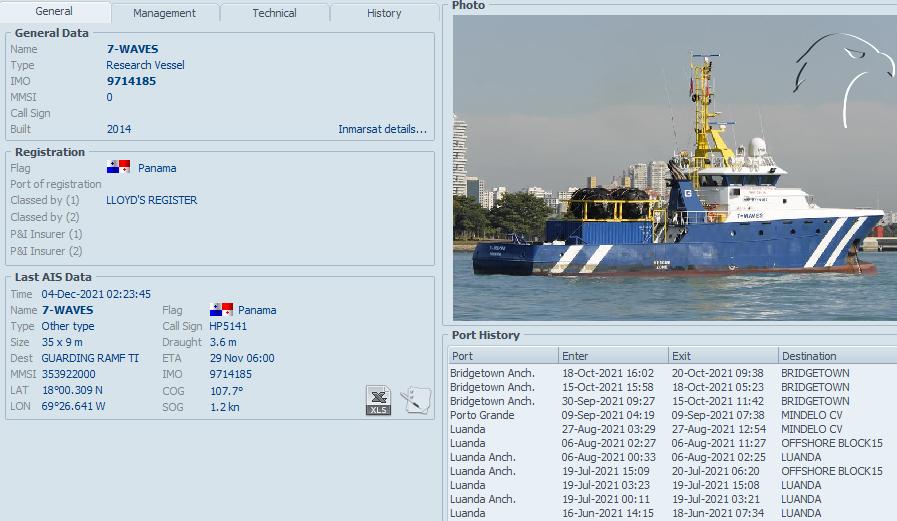This screenshot has width=897, height=521.
Task: Select Luanda row entered 16-Jun-2021 14:15
Action: (673, 513)
